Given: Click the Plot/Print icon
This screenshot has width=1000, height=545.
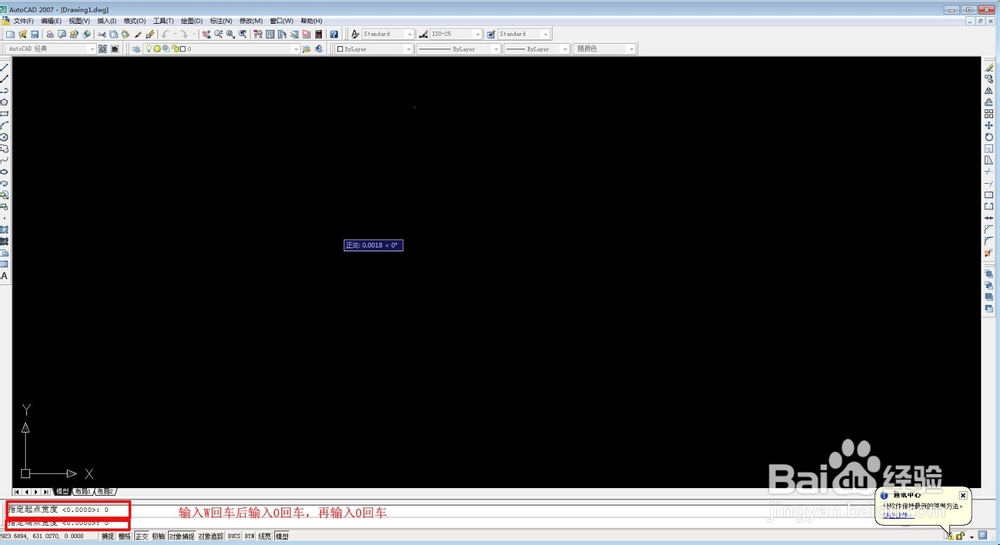Looking at the screenshot, I should pos(50,34).
